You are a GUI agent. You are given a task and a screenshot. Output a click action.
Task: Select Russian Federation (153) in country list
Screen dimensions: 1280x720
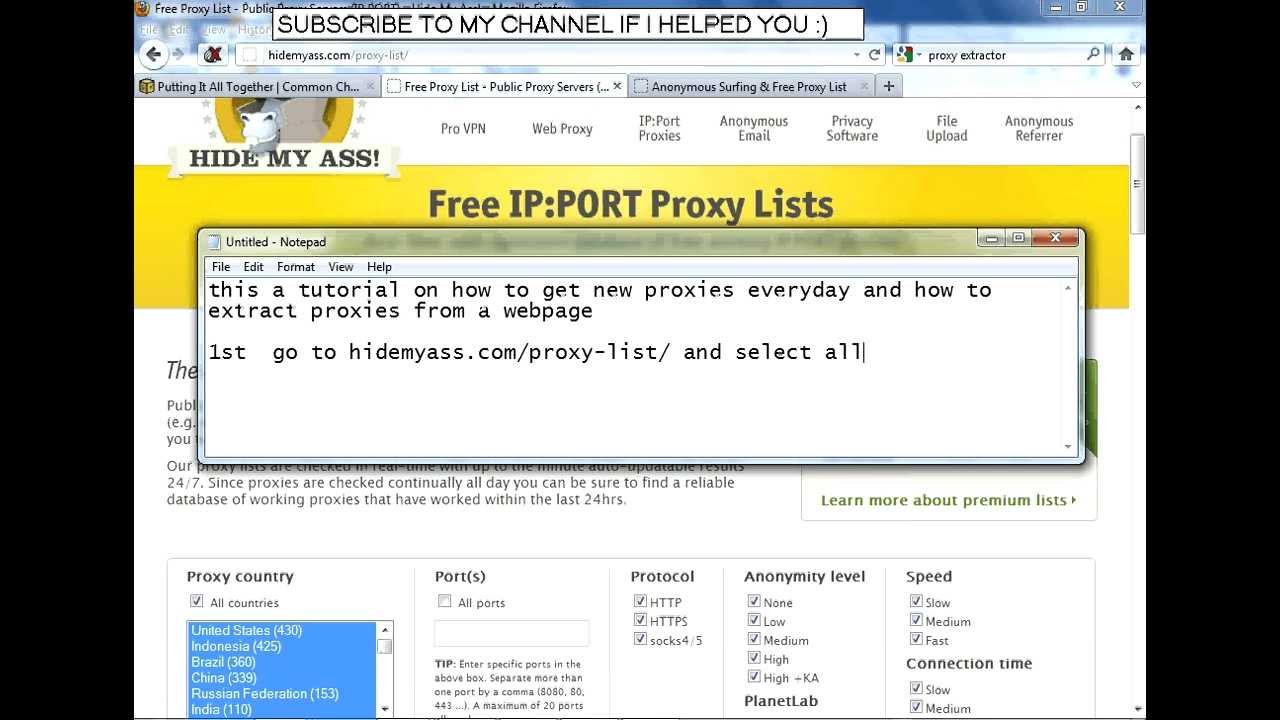(282, 694)
